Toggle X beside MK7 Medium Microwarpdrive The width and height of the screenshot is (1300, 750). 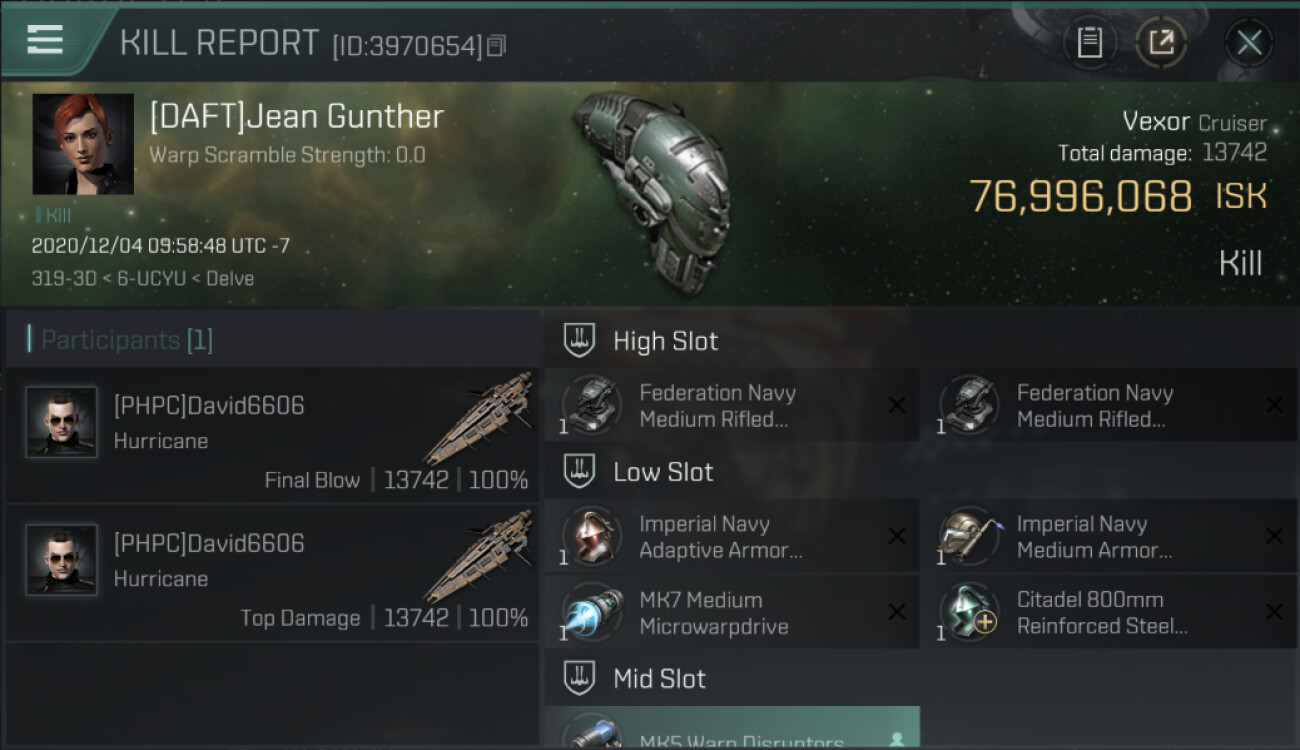tap(897, 612)
